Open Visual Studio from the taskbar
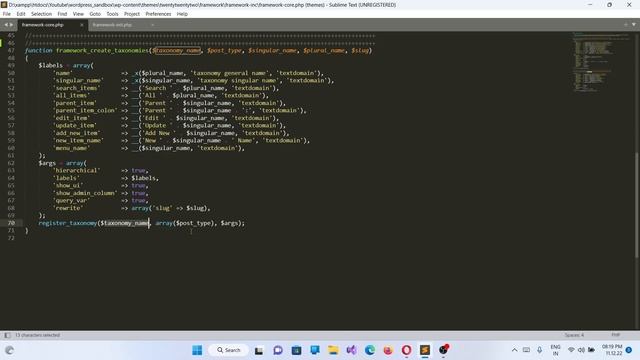The width and height of the screenshot is (640, 360). pos(351,350)
